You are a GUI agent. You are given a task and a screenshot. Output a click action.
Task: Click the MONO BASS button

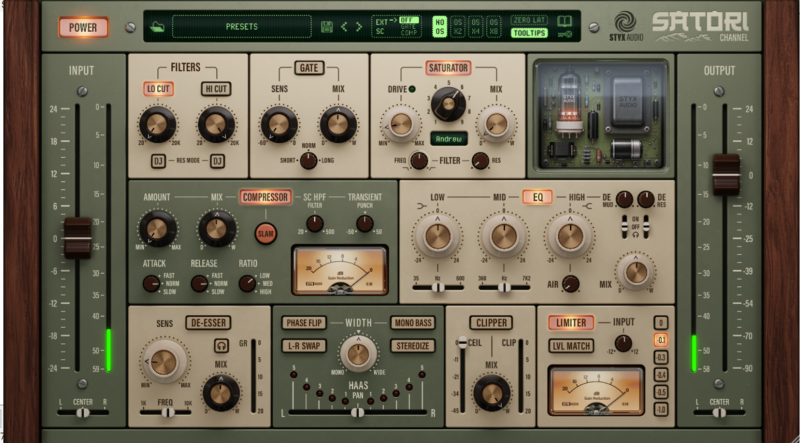pyautogui.click(x=413, y=323)
